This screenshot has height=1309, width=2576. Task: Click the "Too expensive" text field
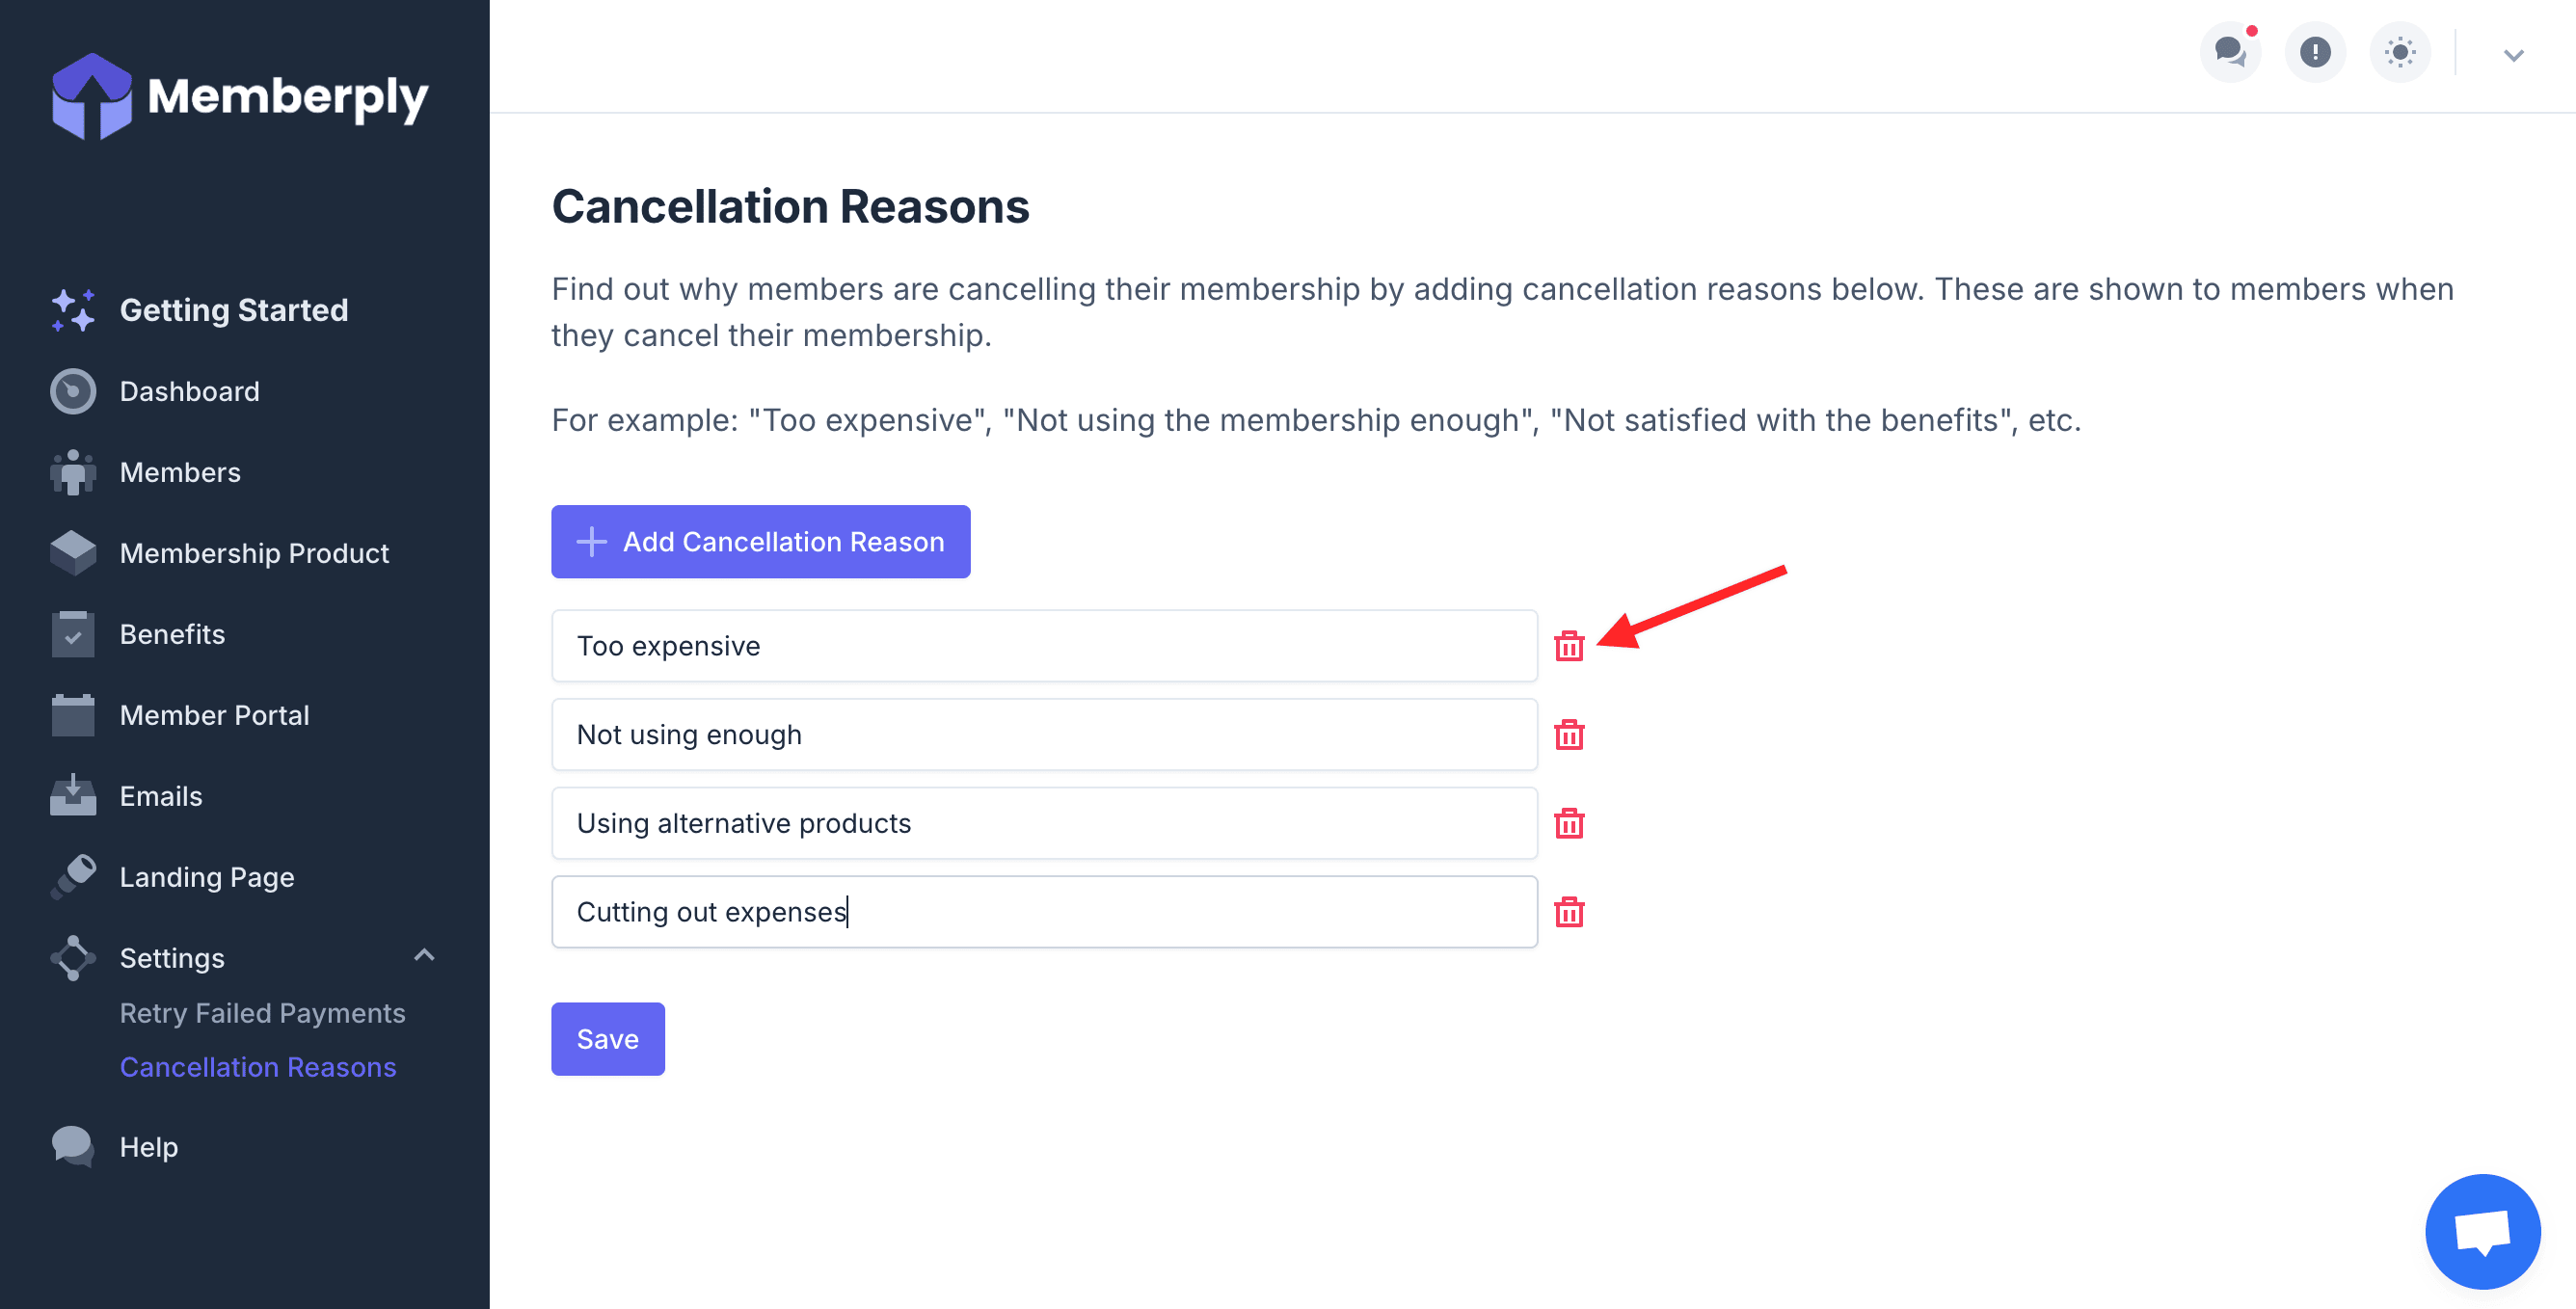tap(1043, 646)
